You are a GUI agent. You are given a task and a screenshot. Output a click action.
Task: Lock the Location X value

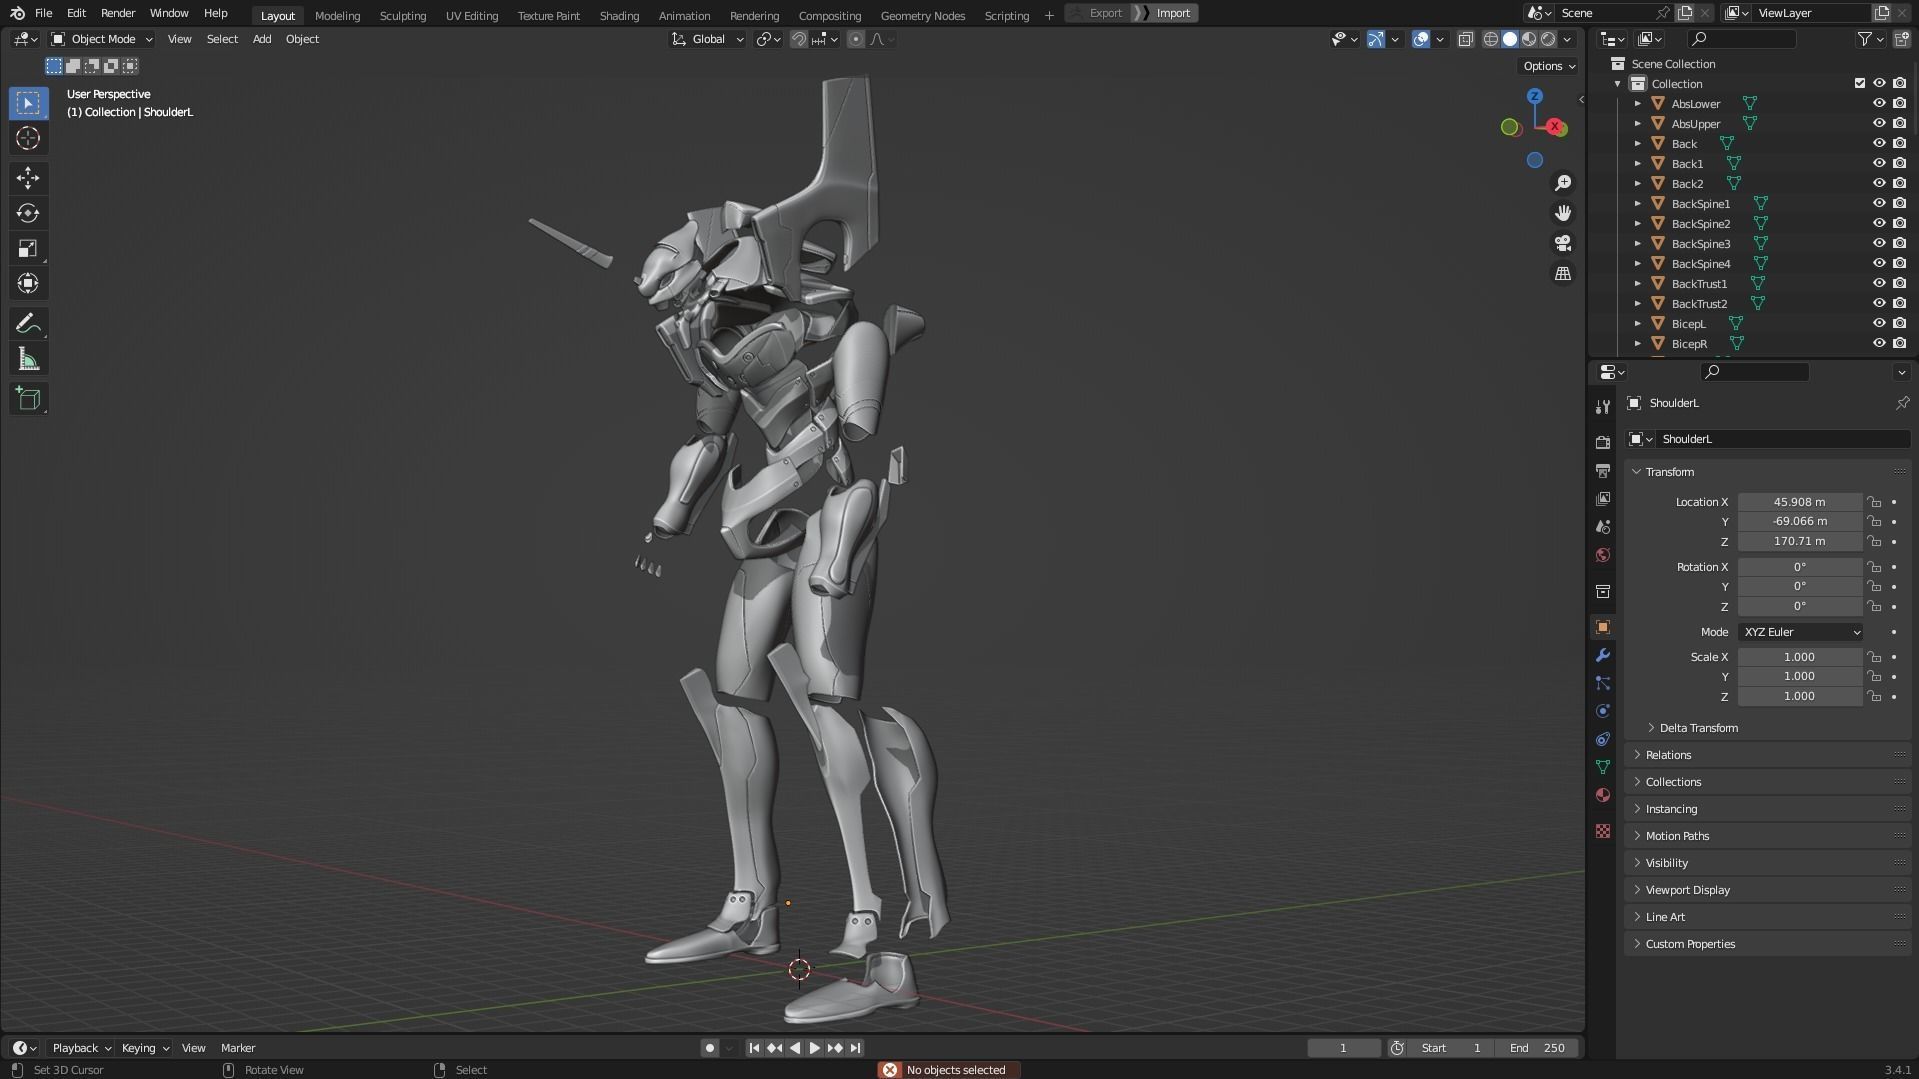(1874, 502)
